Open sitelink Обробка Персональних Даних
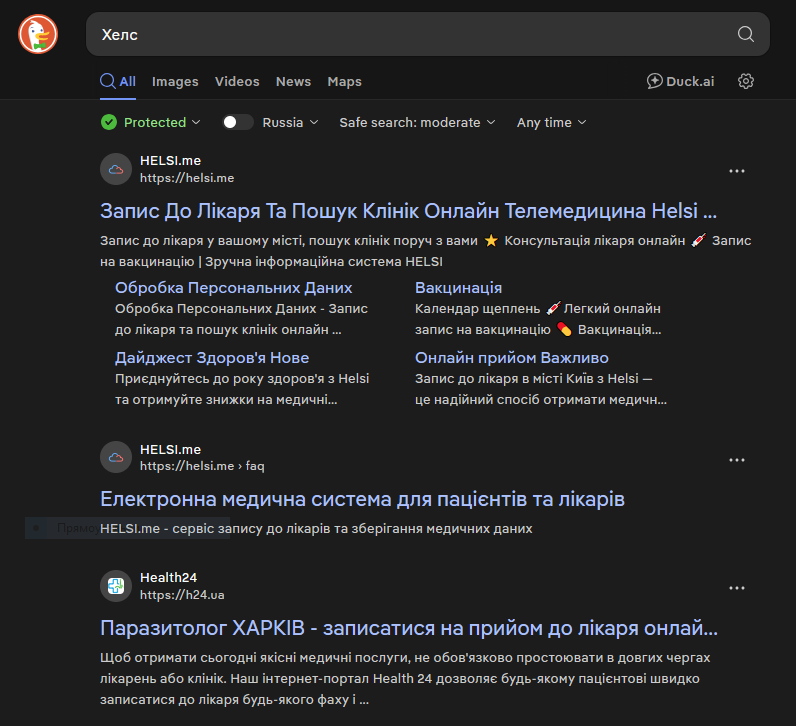 pos(234,288)
